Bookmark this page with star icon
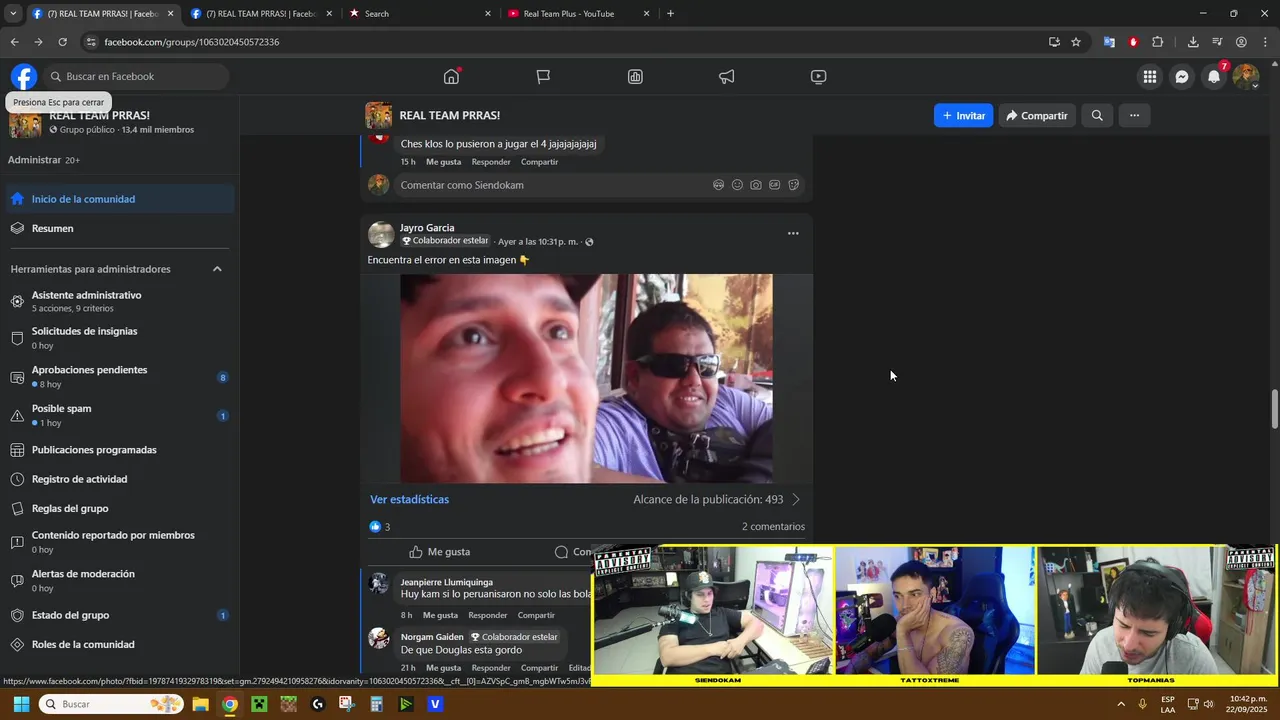 (1076, 42)
